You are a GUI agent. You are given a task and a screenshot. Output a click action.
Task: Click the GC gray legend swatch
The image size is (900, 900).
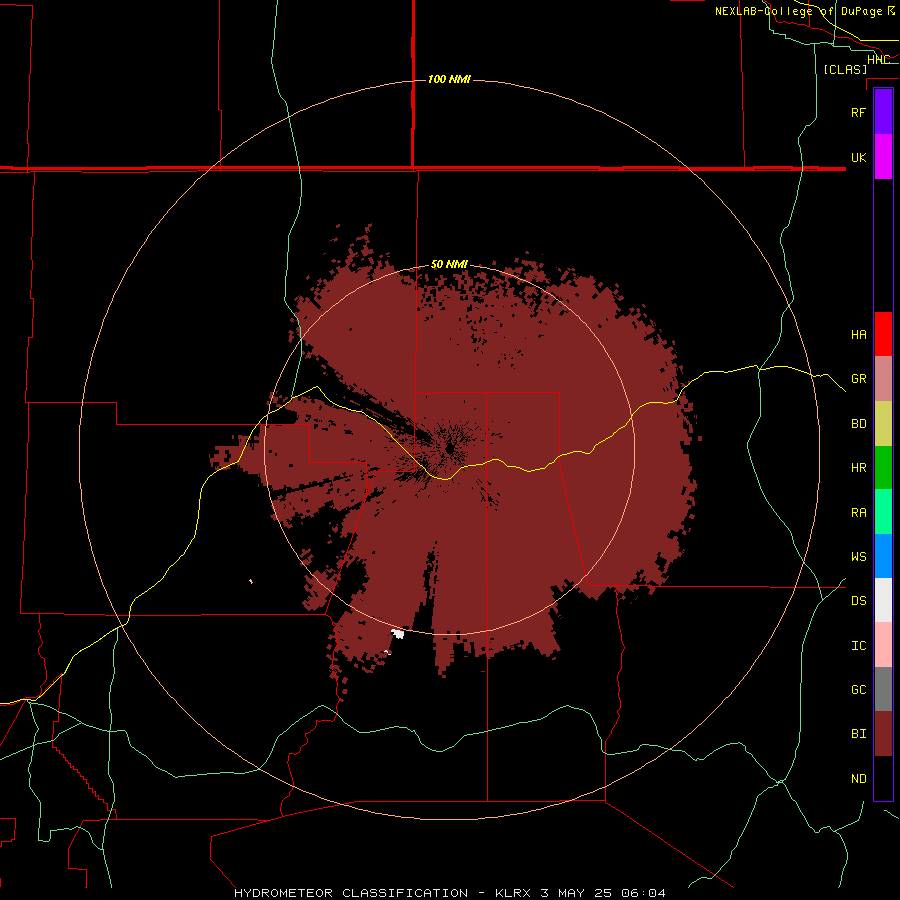coord(883,689)
